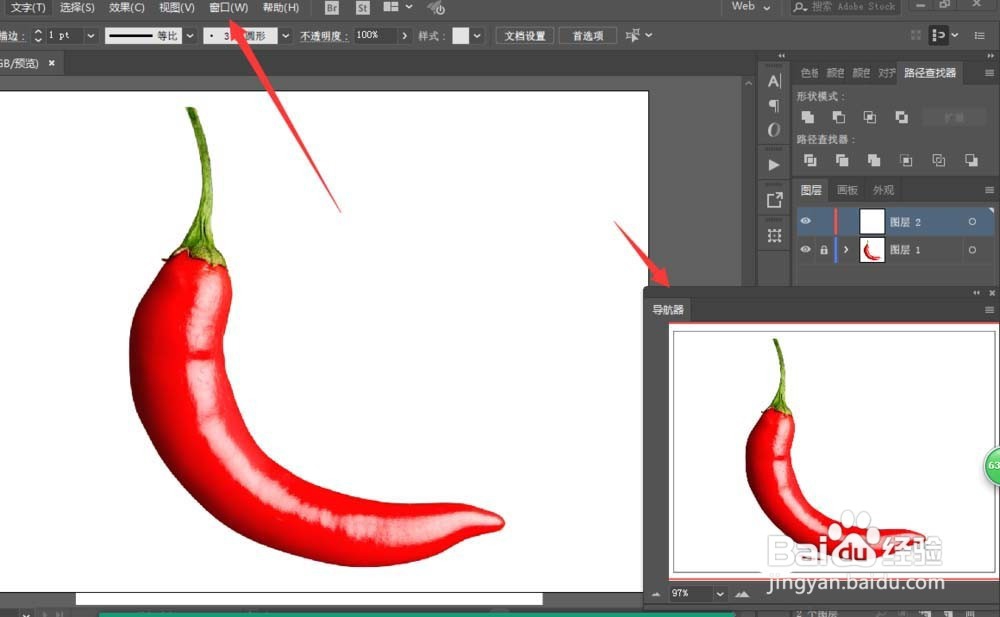Click the 图层 1 chili thumbnail
Viewport: 1000px width, 617px height.
pos(872,250)
